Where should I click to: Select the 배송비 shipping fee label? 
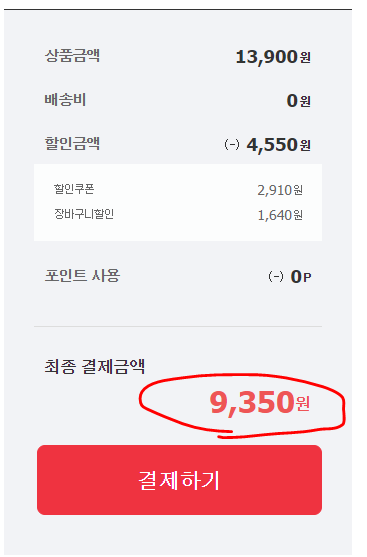click(x=65, y=100)
